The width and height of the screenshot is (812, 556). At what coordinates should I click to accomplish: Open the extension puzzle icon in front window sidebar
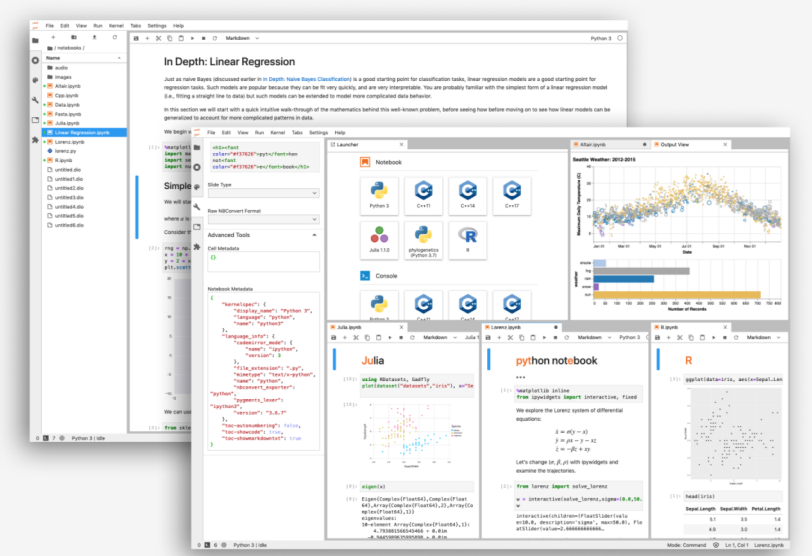[x=197, y=247]
